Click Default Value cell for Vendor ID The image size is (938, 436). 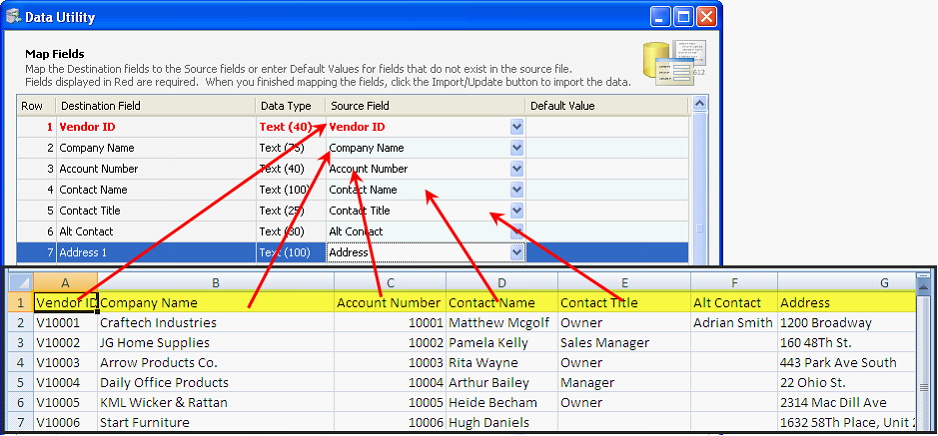point(606,127)
